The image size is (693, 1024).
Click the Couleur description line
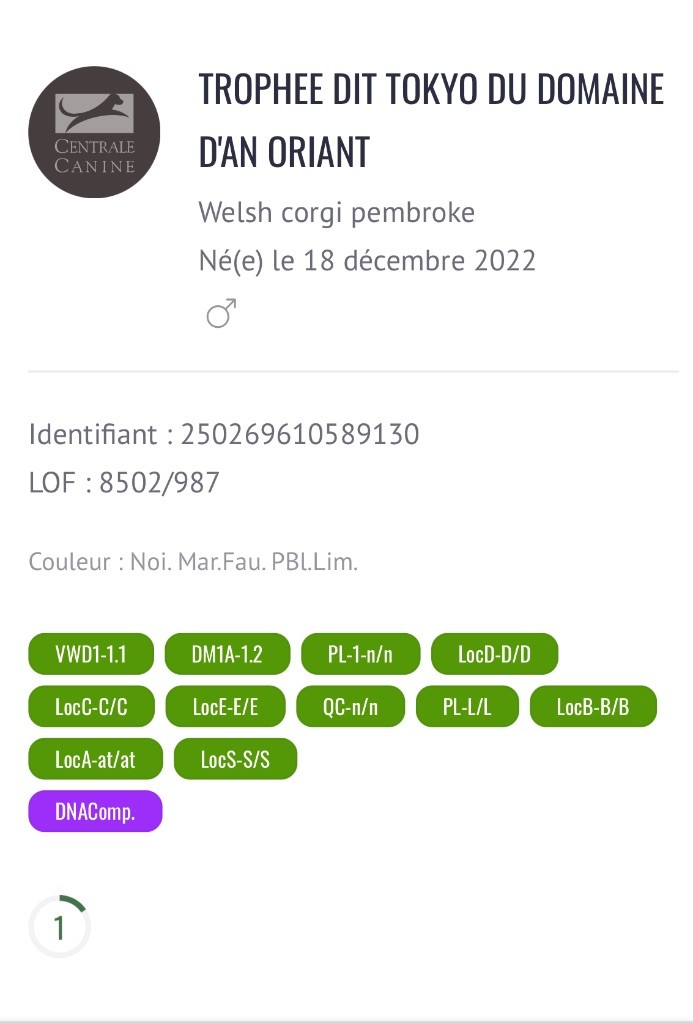pos(193,562)
